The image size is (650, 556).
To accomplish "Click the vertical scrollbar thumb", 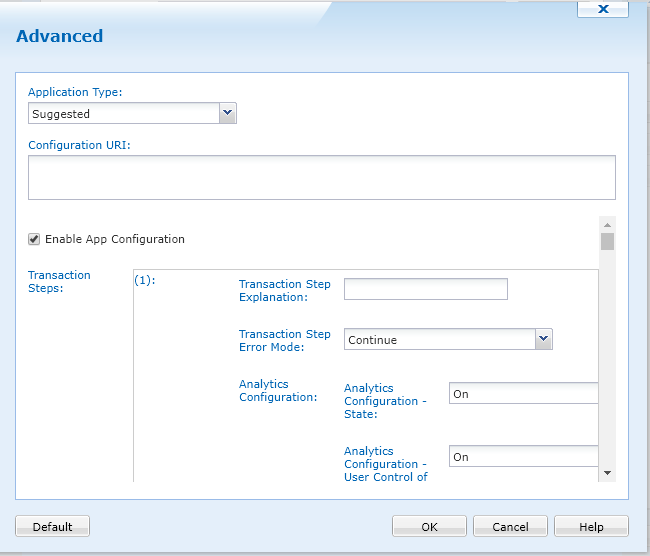I will (607, 242).
